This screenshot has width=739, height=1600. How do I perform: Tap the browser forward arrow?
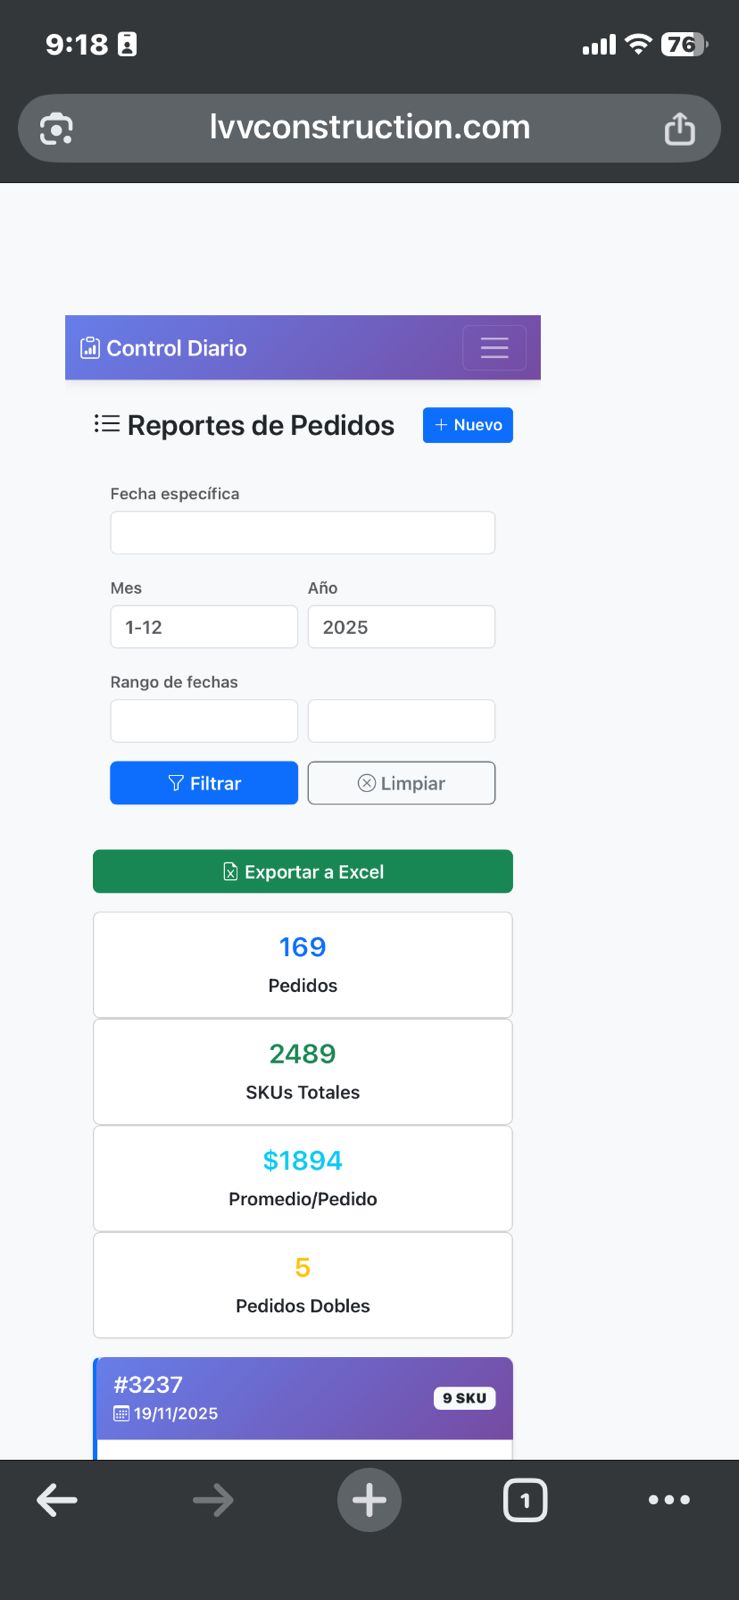pyautogui.click(x=213, y=1499)
